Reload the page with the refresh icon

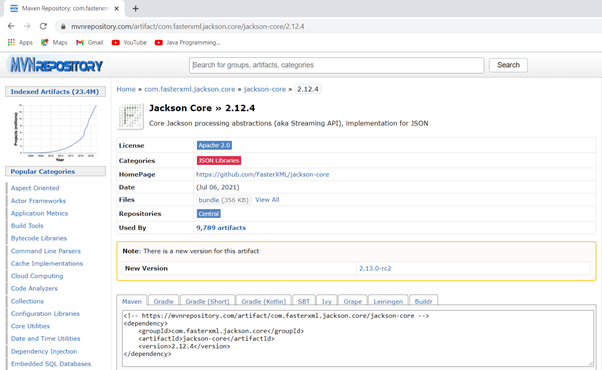tap(43, 26)
